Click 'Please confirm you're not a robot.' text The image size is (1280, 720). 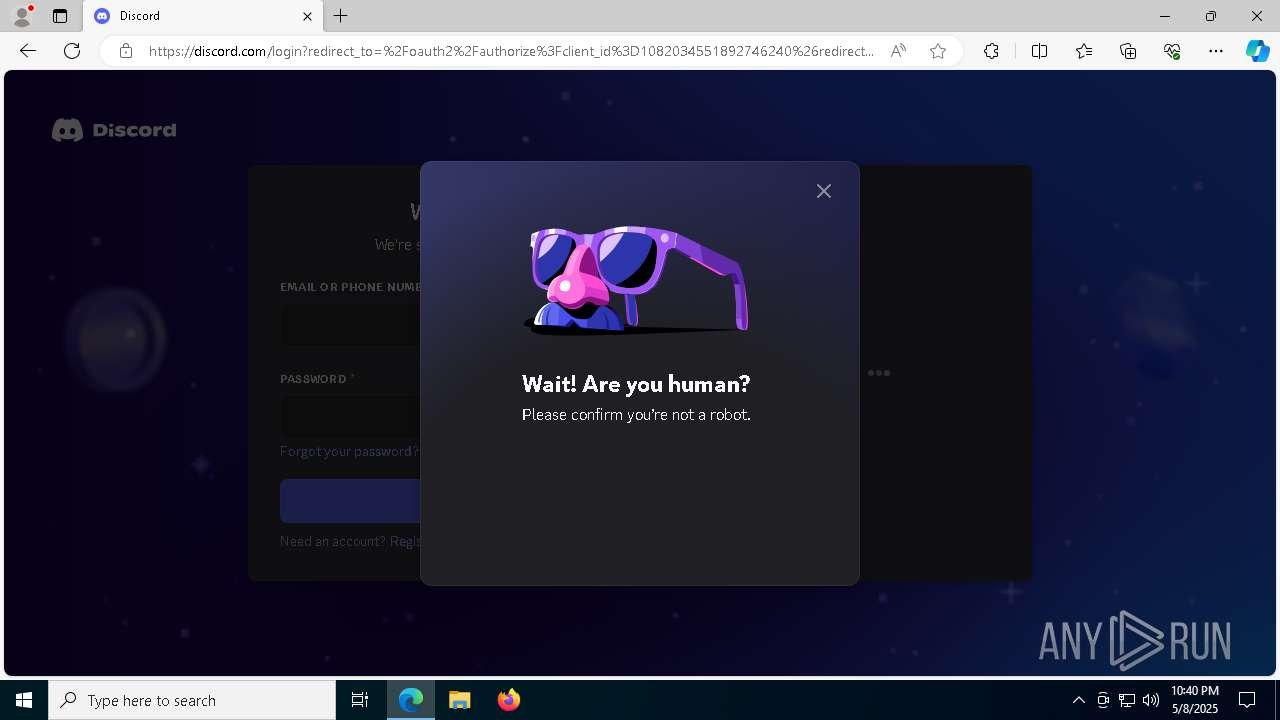tap(636, 414)
